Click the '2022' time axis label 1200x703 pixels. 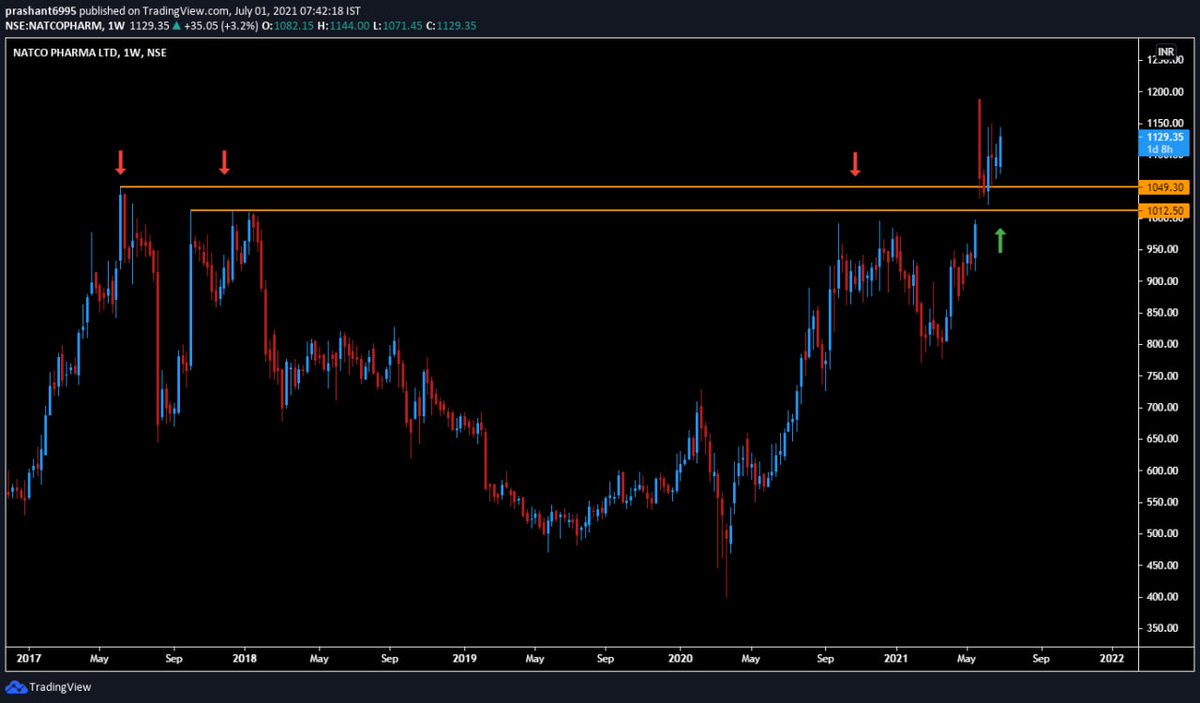(1112, 660)
